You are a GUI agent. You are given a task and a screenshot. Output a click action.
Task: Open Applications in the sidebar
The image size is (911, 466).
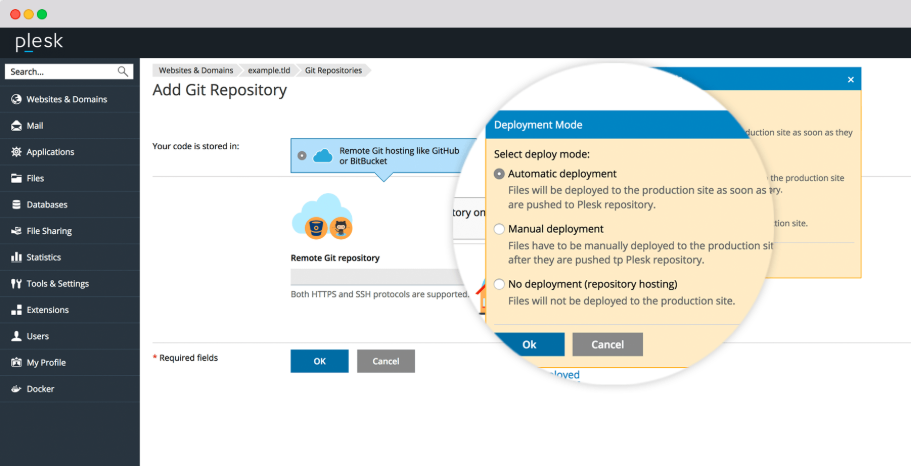point(70,152)
